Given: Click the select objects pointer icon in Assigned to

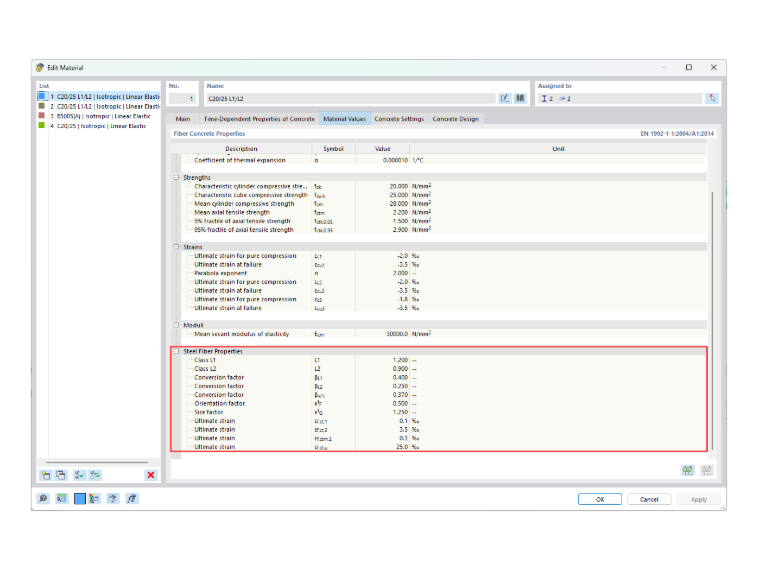Looking at the screenshot, I should click(712, 98).
